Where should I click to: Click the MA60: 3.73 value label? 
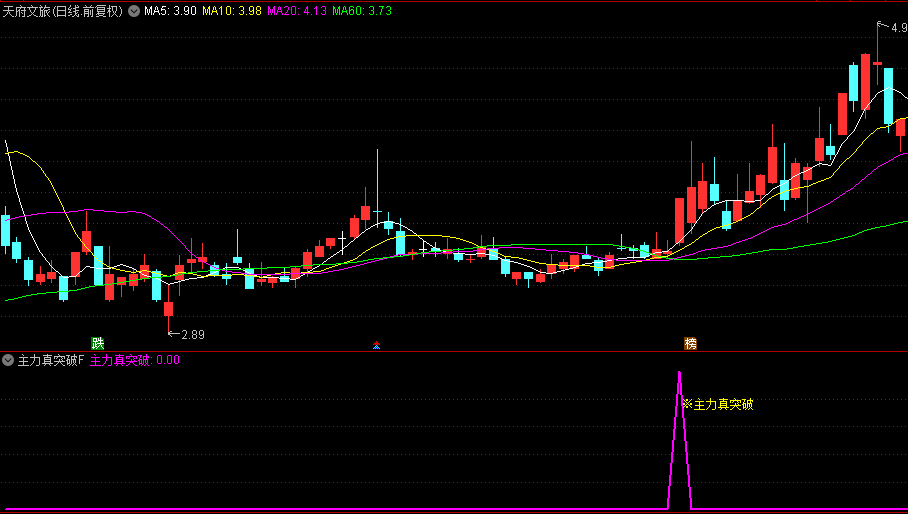(x=362, y=11)
